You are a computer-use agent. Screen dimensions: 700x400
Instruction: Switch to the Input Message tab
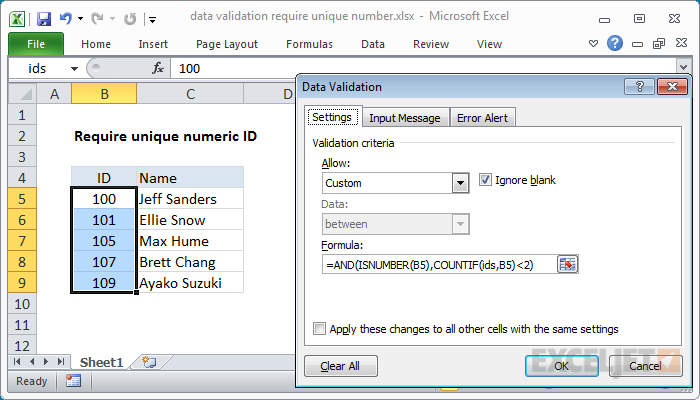pos(404,118)
